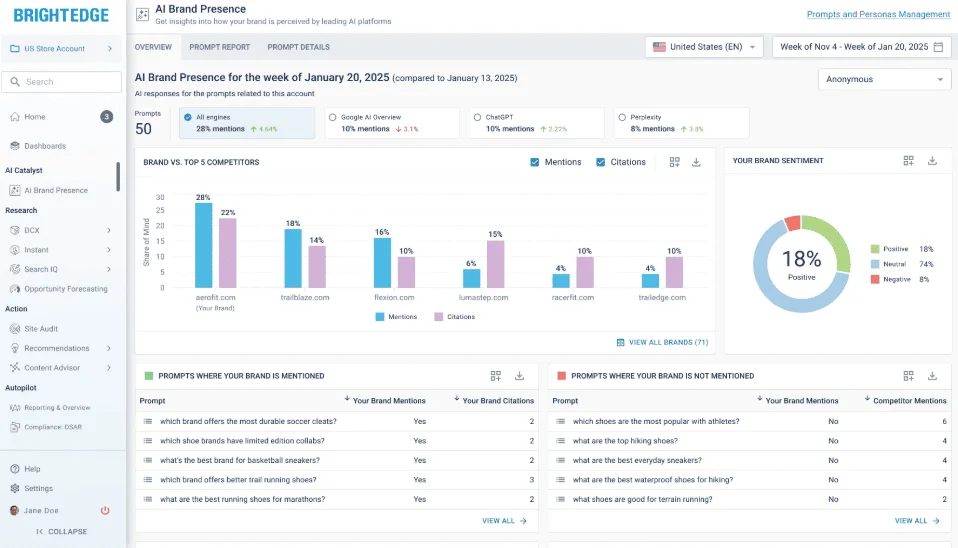Download the Your Brand Sentiment chart
958x548 pixels.
point(932,160)
